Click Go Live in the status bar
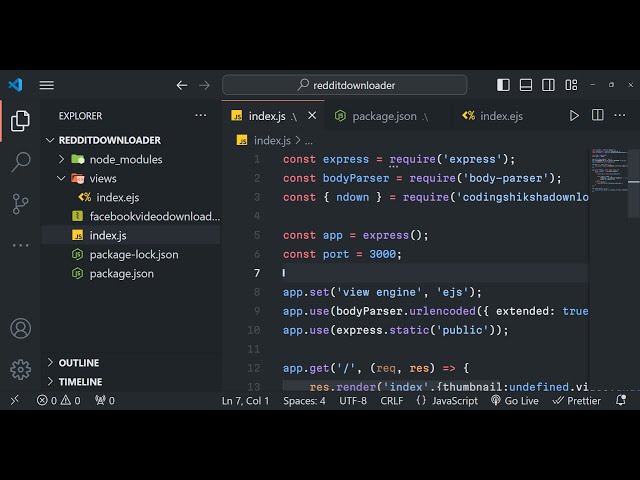The image size is (640, 480). point(514,400)
